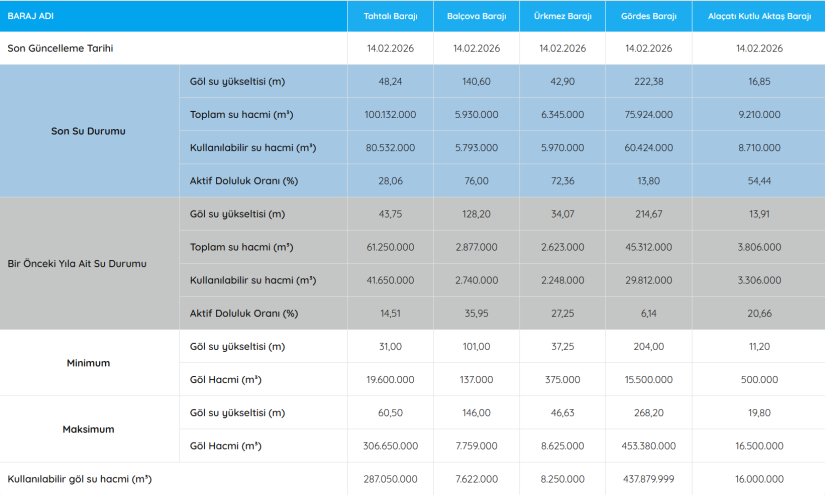This screenshot has height=495, width=825.
Task: Select the Son Su Durumu section label
Action: click(88, 131)
